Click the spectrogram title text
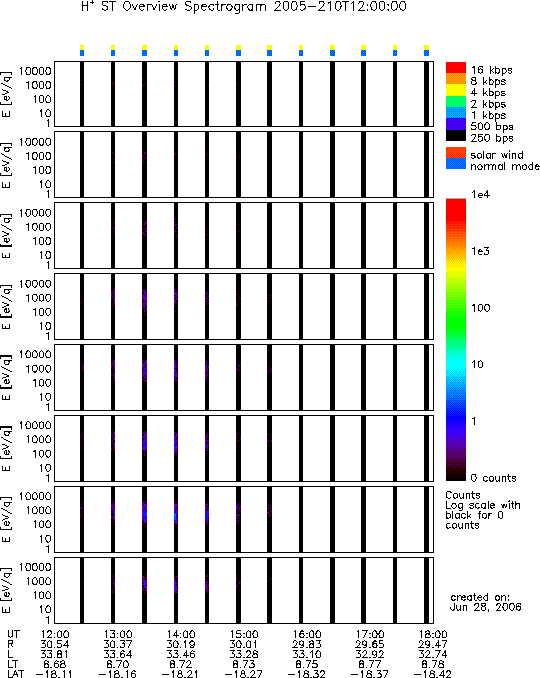Image resolution: width=540 pixels, height=678 pixels. 244,7
